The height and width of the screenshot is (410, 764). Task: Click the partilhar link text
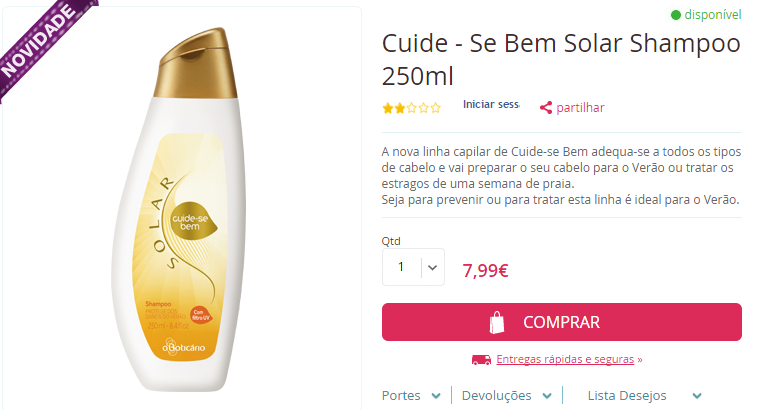click(580, 108)
